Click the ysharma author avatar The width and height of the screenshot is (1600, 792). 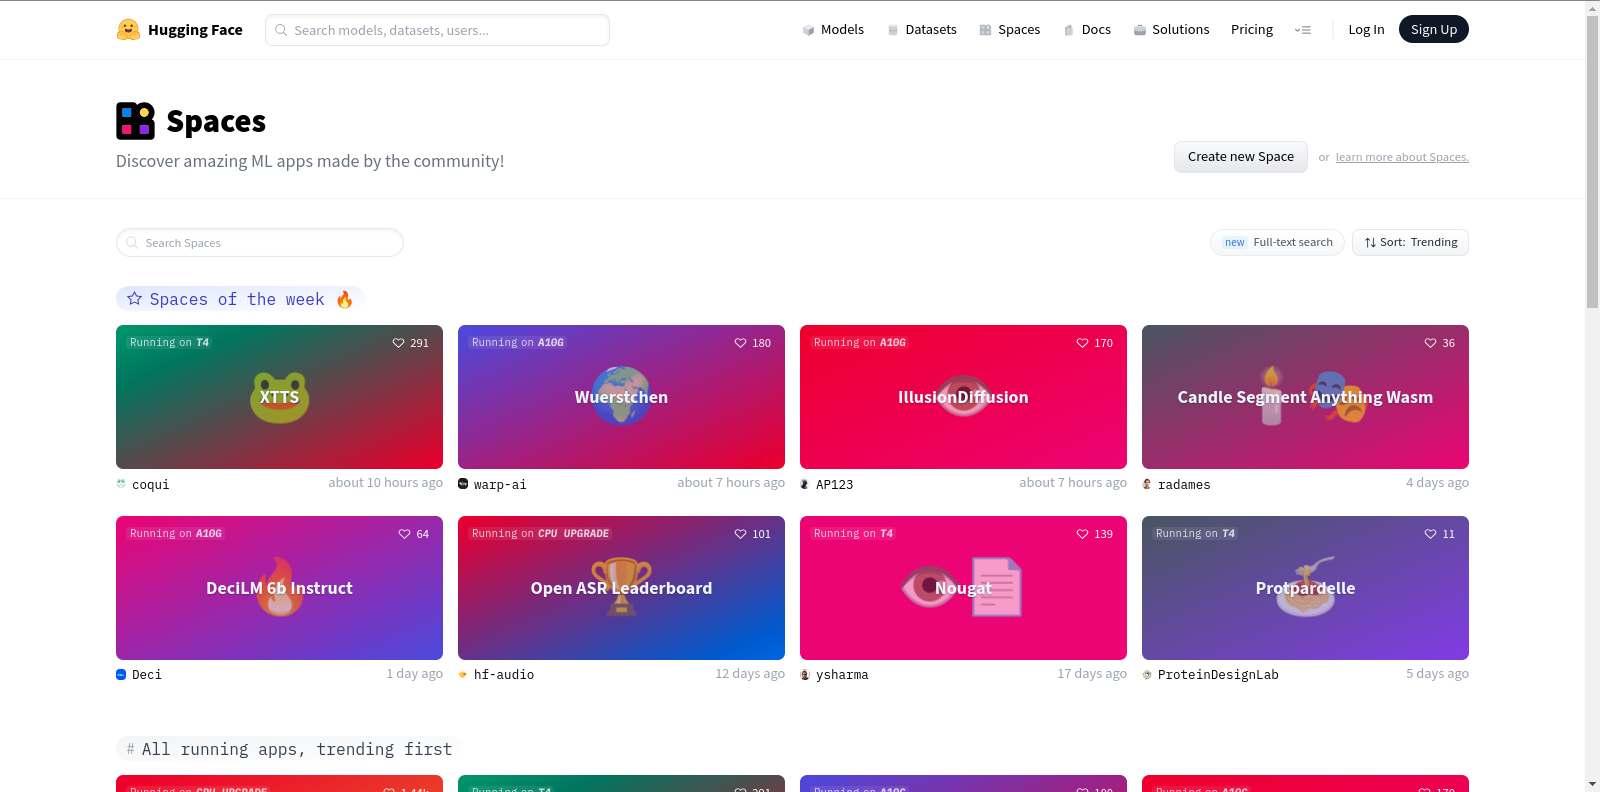click(x=805, y=675)
